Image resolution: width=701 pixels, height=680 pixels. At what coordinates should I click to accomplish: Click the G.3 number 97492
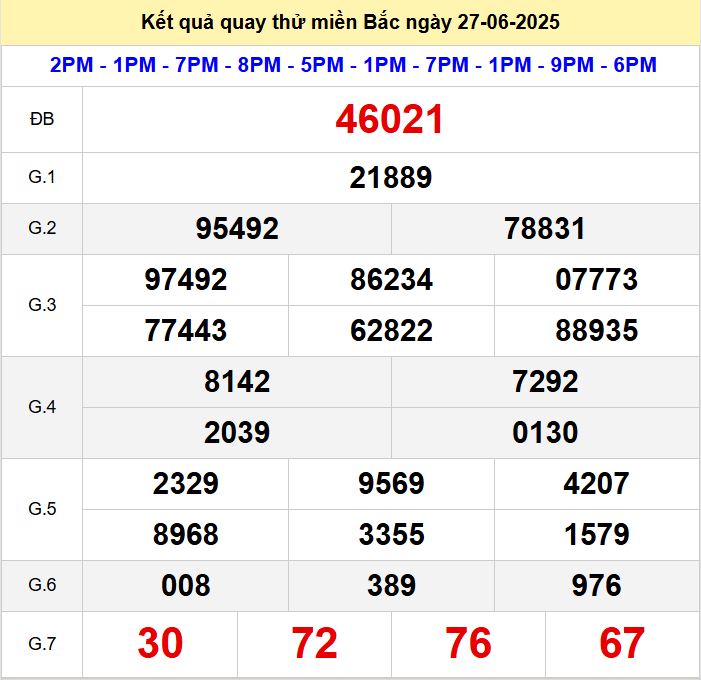coord(186,279)
